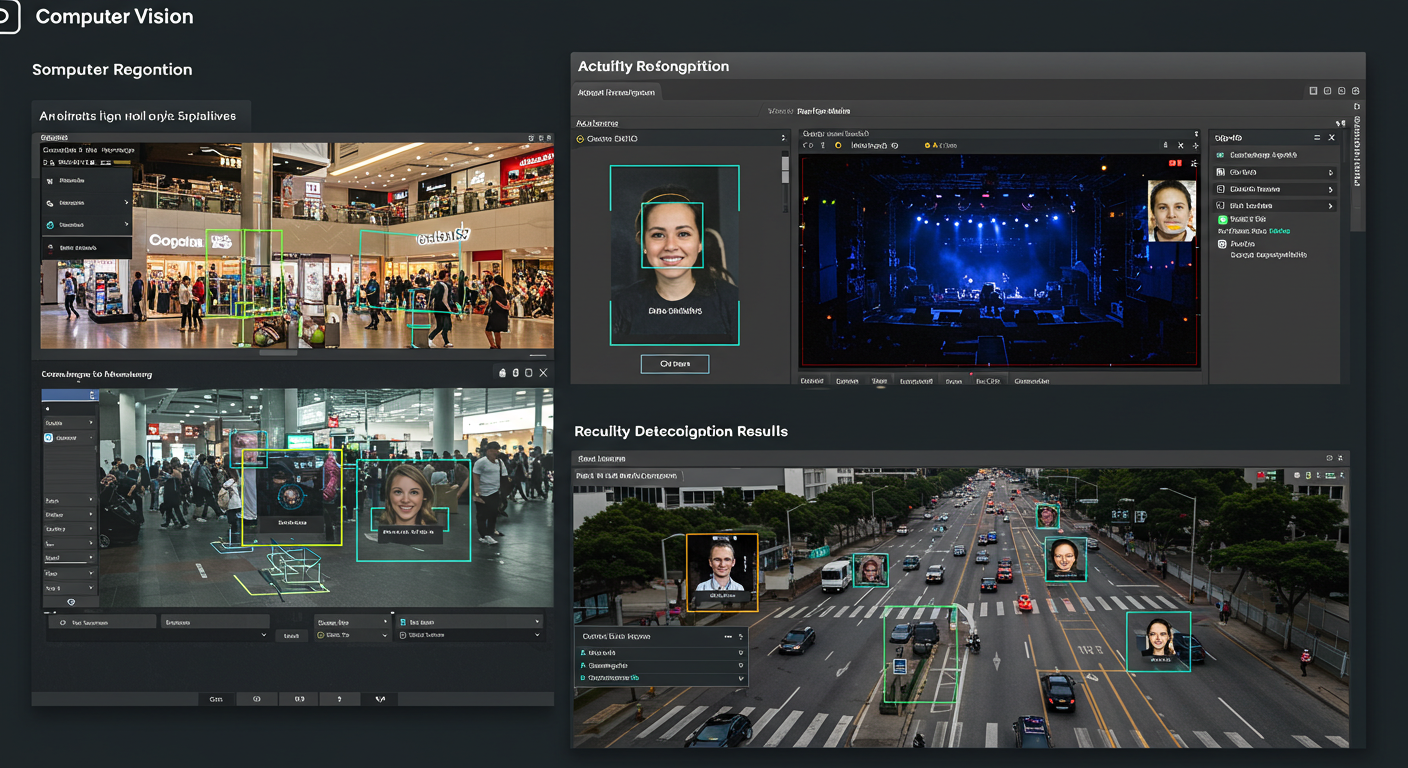1408x768 pixels.
Task: Open the grid layout icon in Activity Recognition toolbar
Action: (1313, 90)
